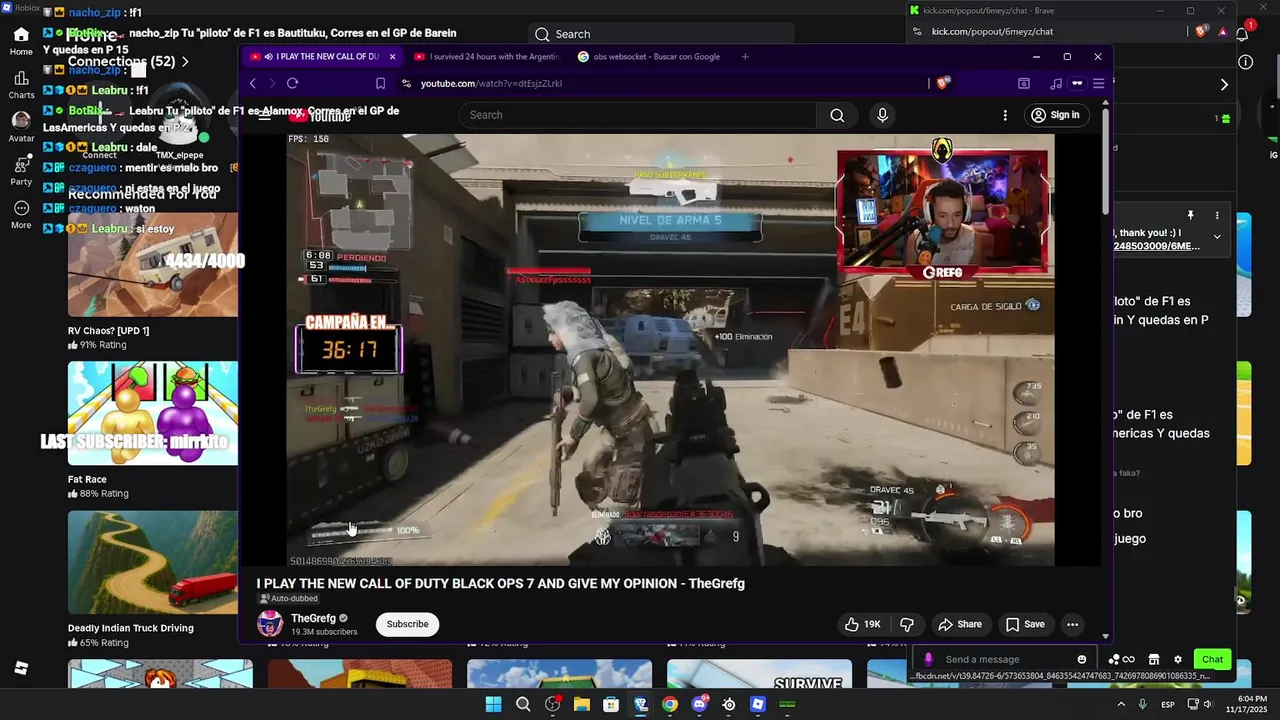Screen dimensions: 1280x720
Task: Subscribe to TheGrefg
Action: pos(407,624)
